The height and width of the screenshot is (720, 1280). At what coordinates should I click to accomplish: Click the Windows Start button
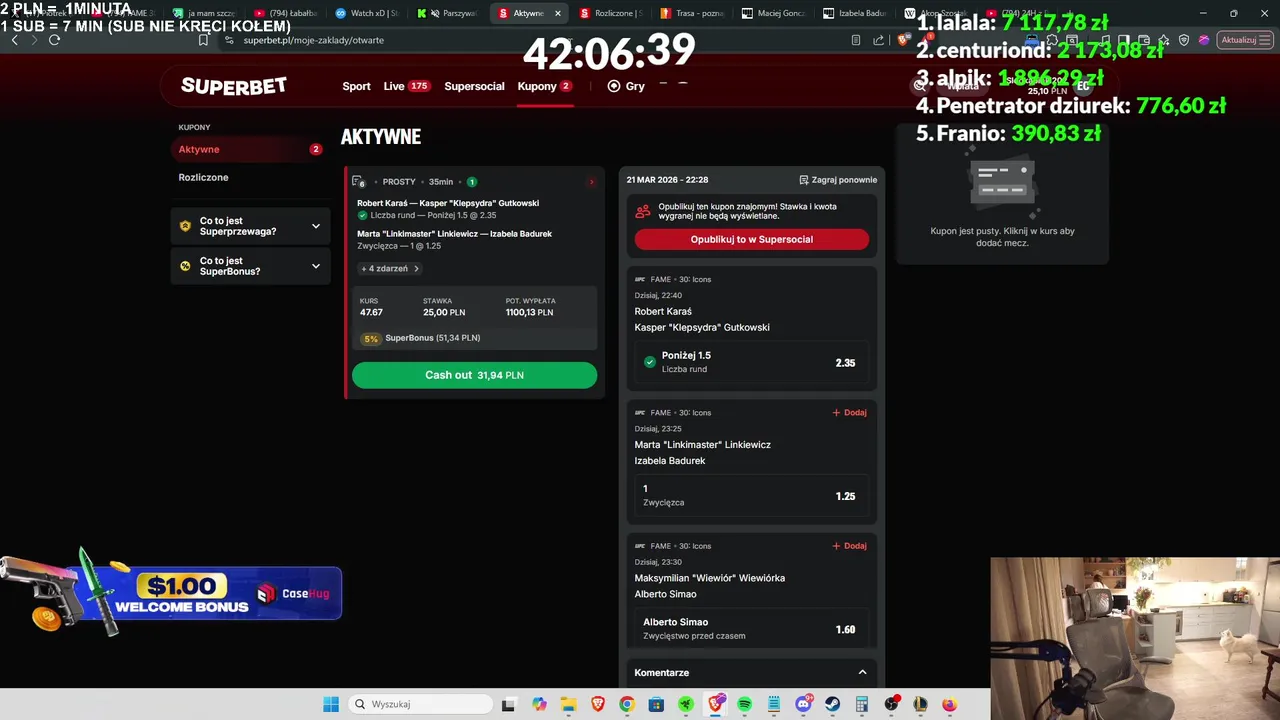click(331, 704)
